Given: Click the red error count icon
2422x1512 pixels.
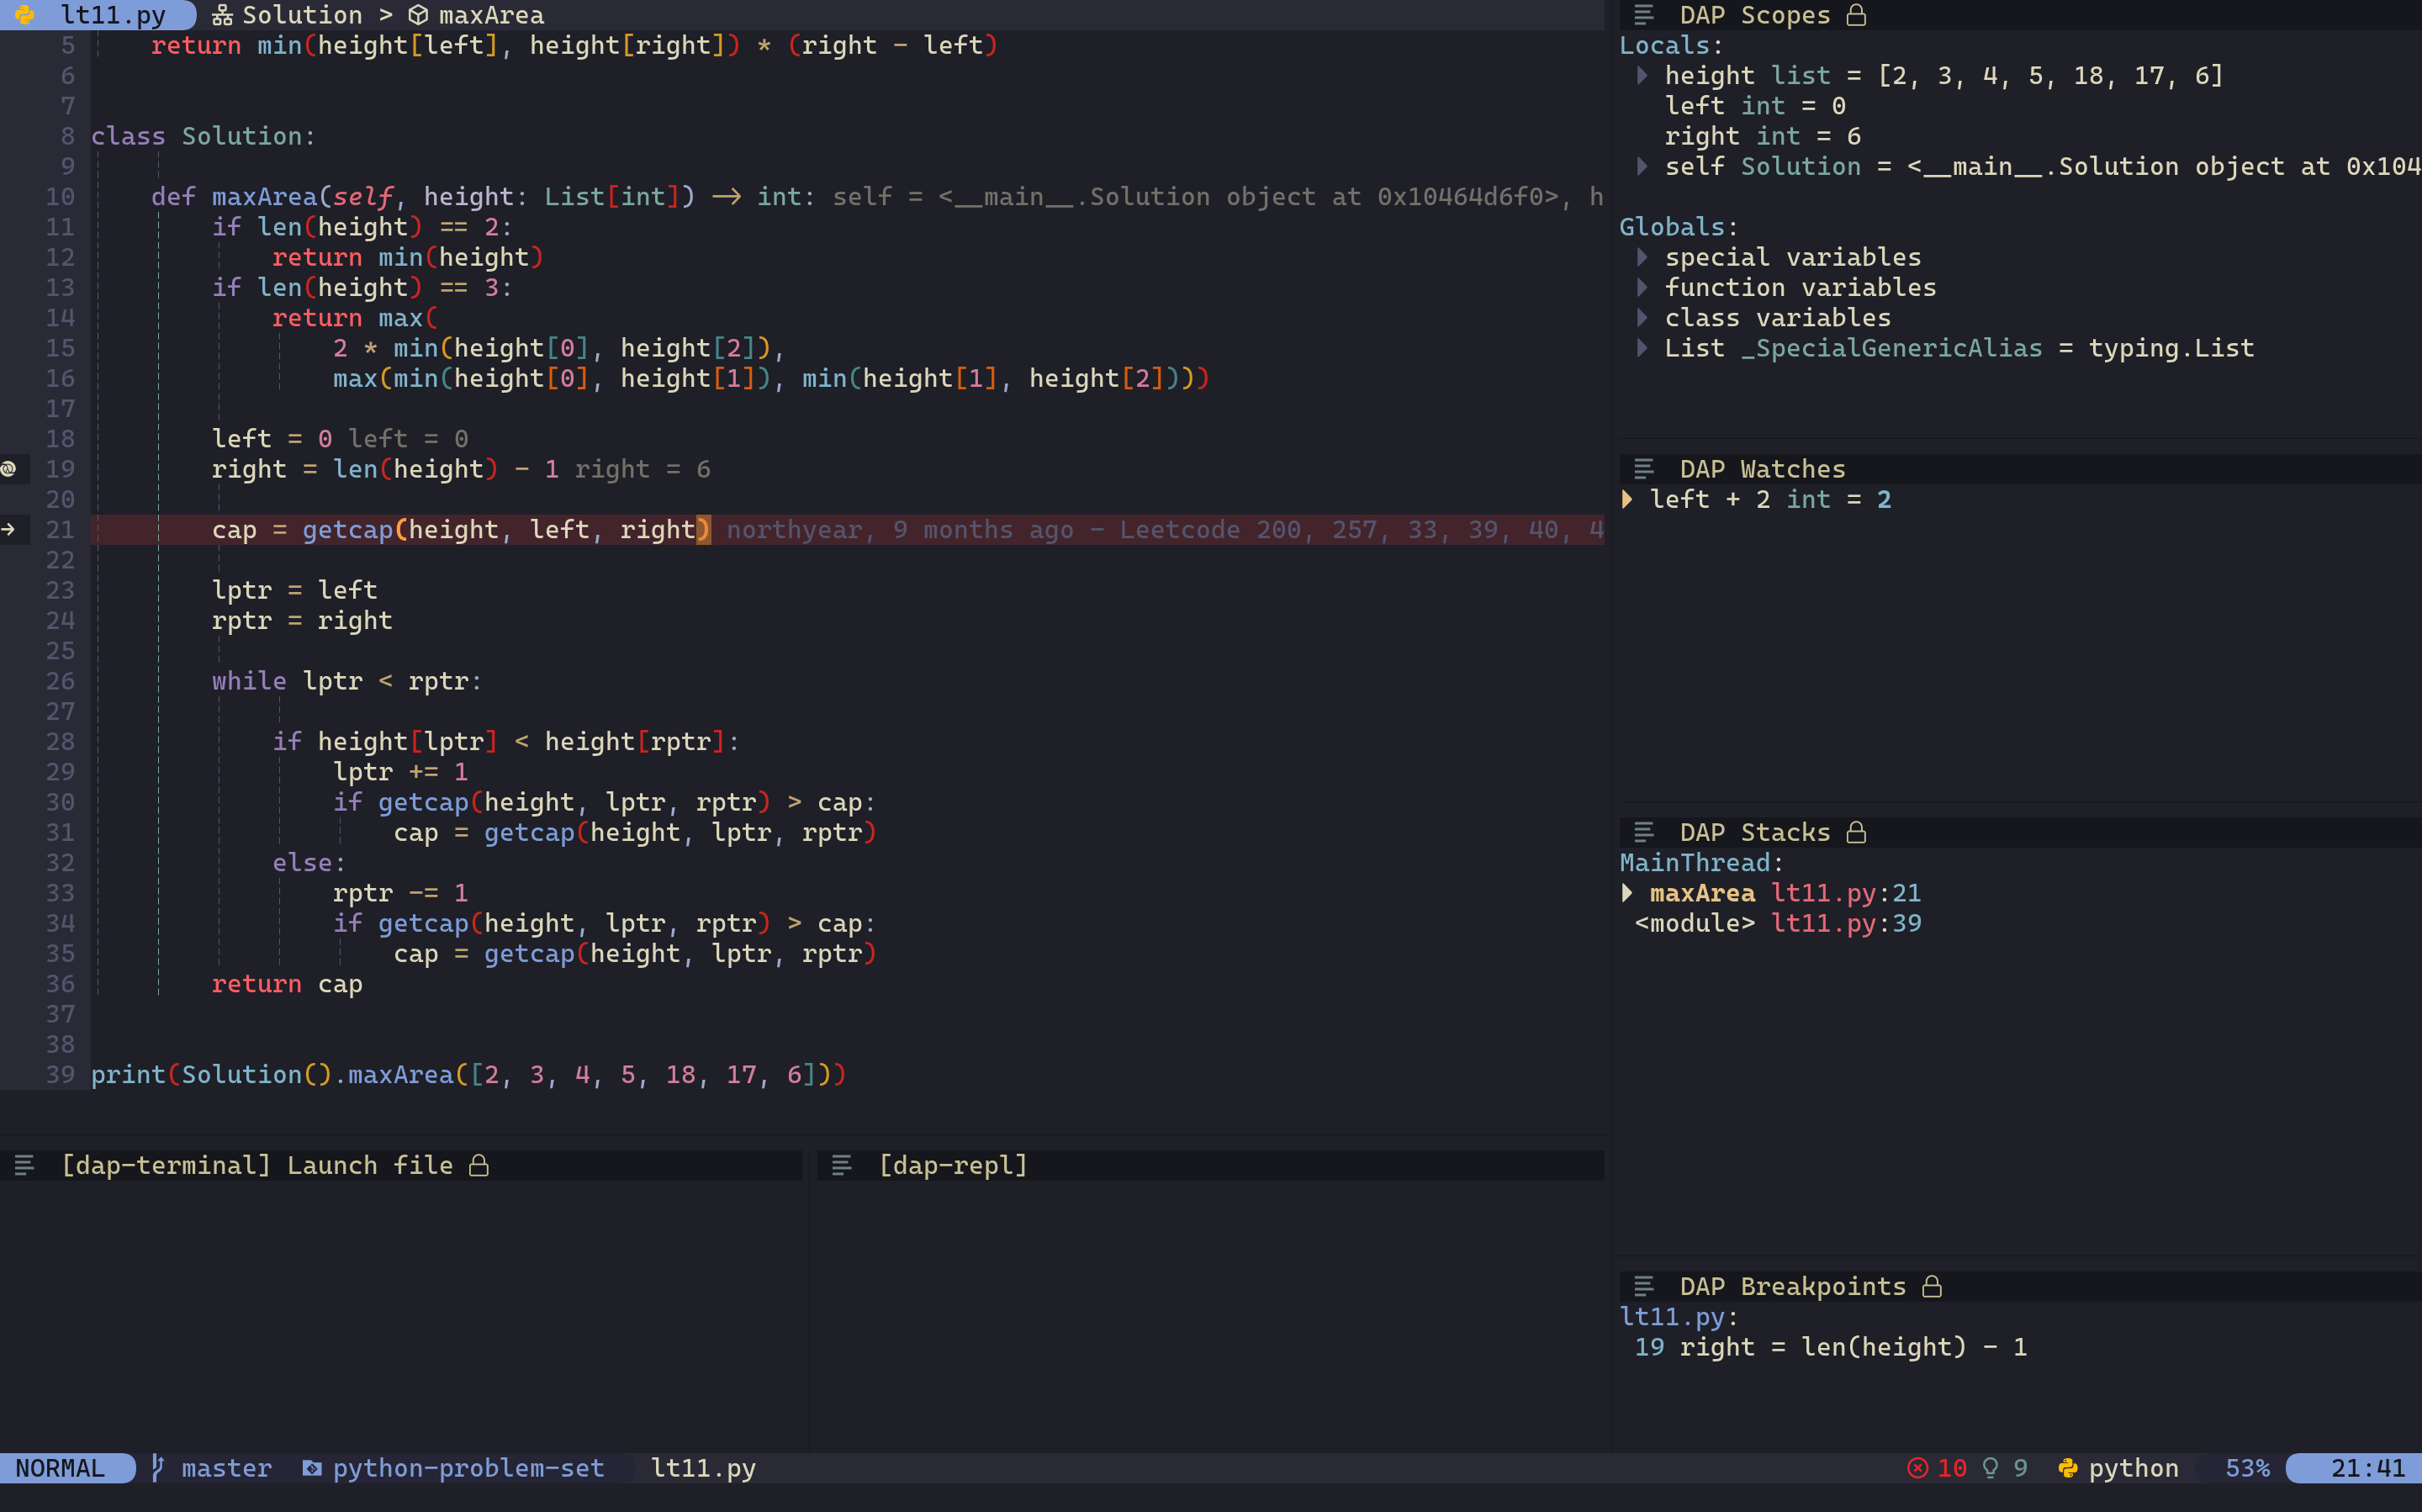Looking at the screenshot, I should (1917, 1467).
